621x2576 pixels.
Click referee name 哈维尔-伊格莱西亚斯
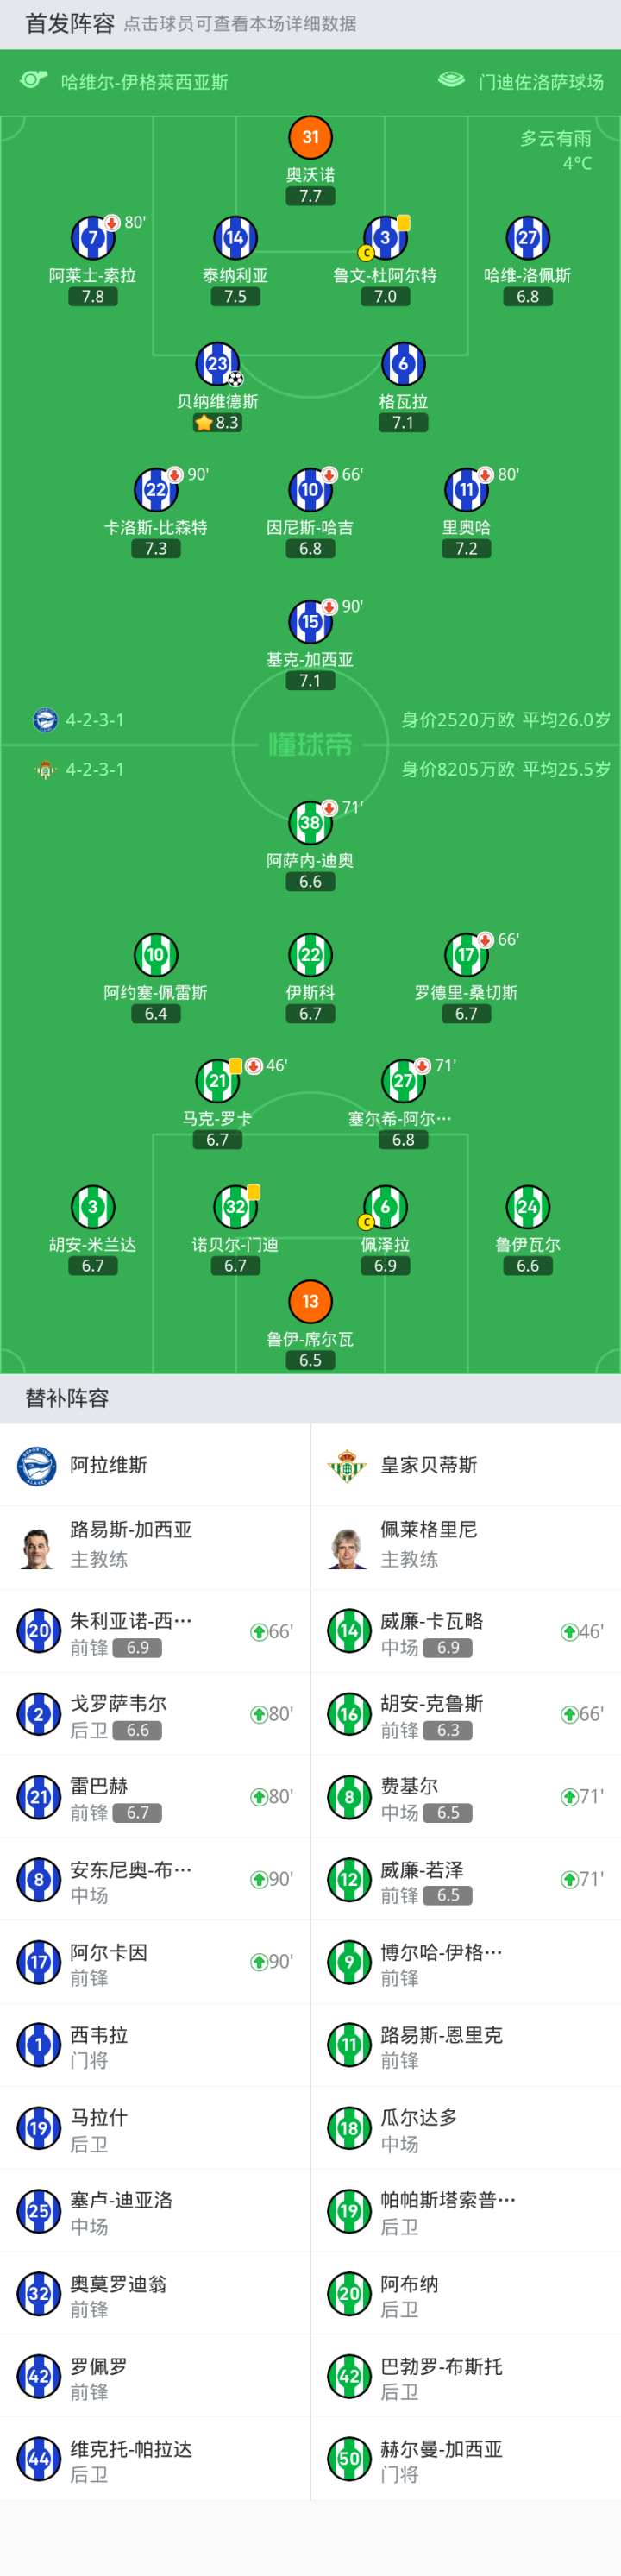(x=144, y=82)
